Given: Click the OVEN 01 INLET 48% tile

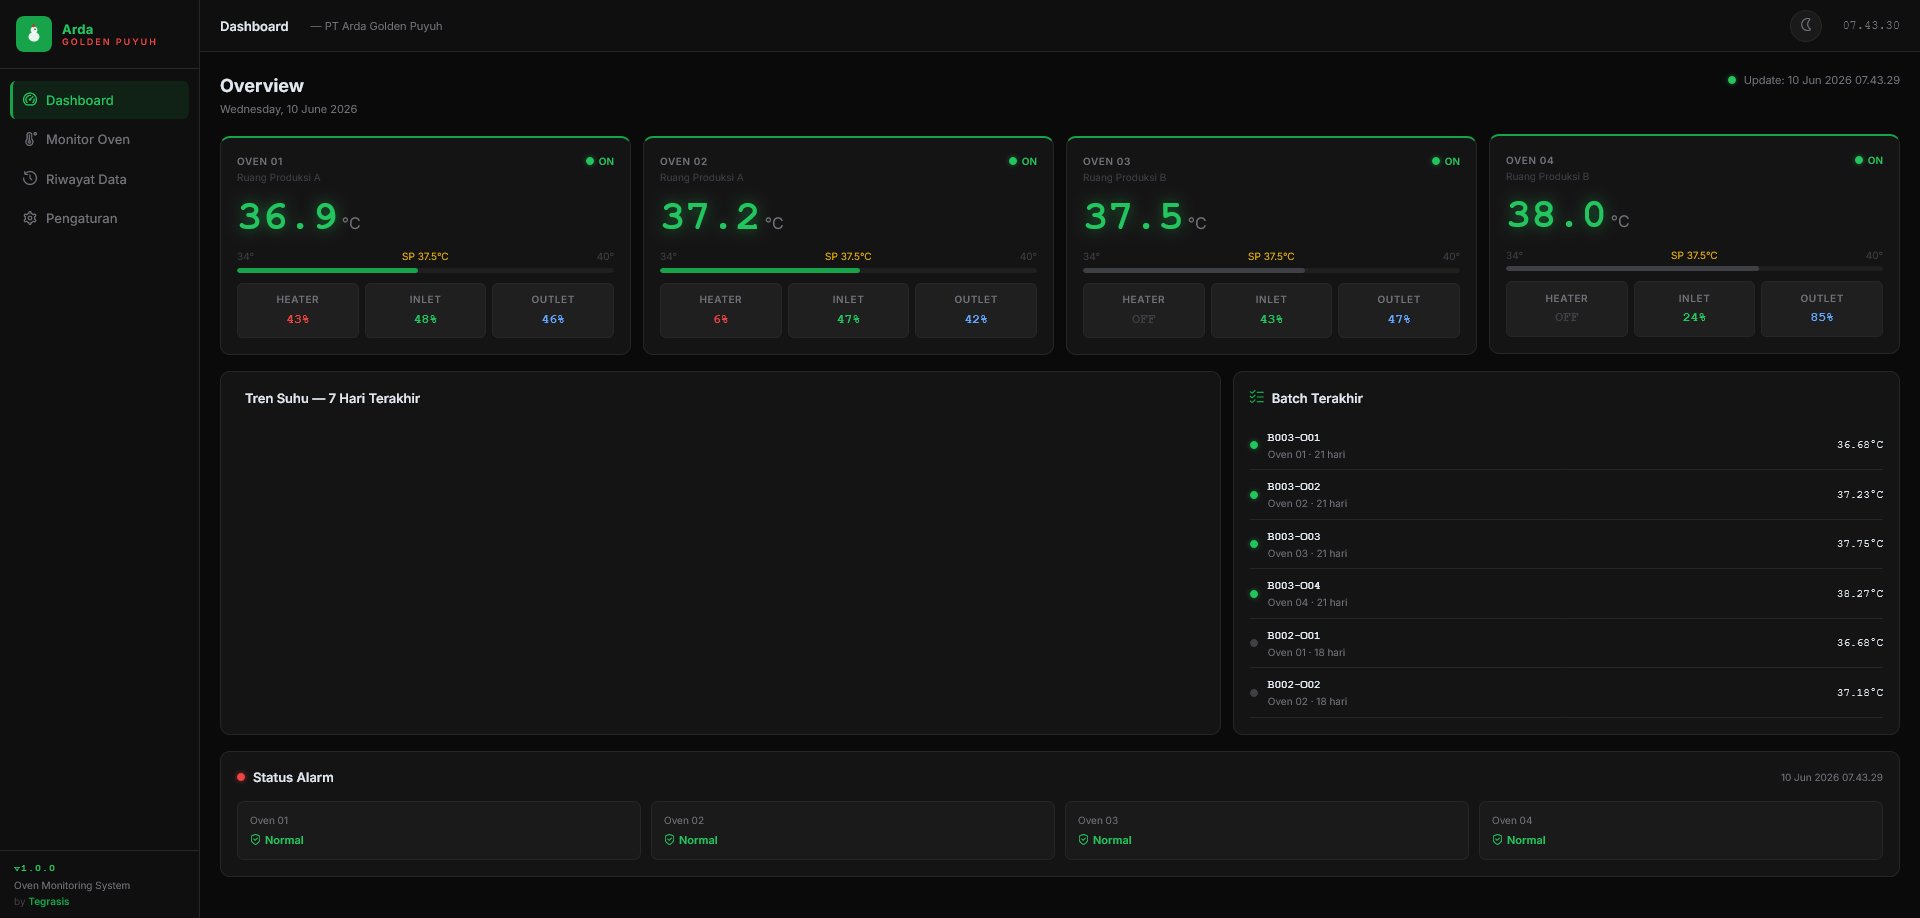Looking at the screenshot, I should coord(425,310).
